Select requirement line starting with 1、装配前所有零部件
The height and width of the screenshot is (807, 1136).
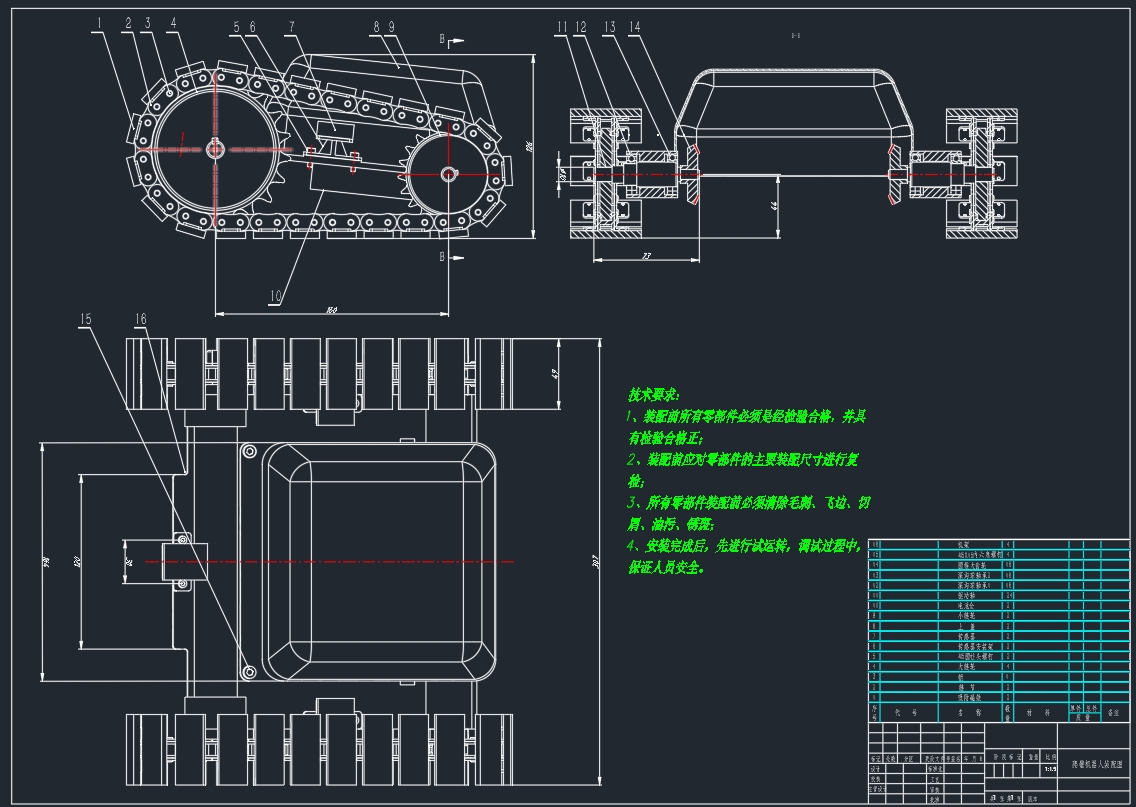tap(746, 417)
